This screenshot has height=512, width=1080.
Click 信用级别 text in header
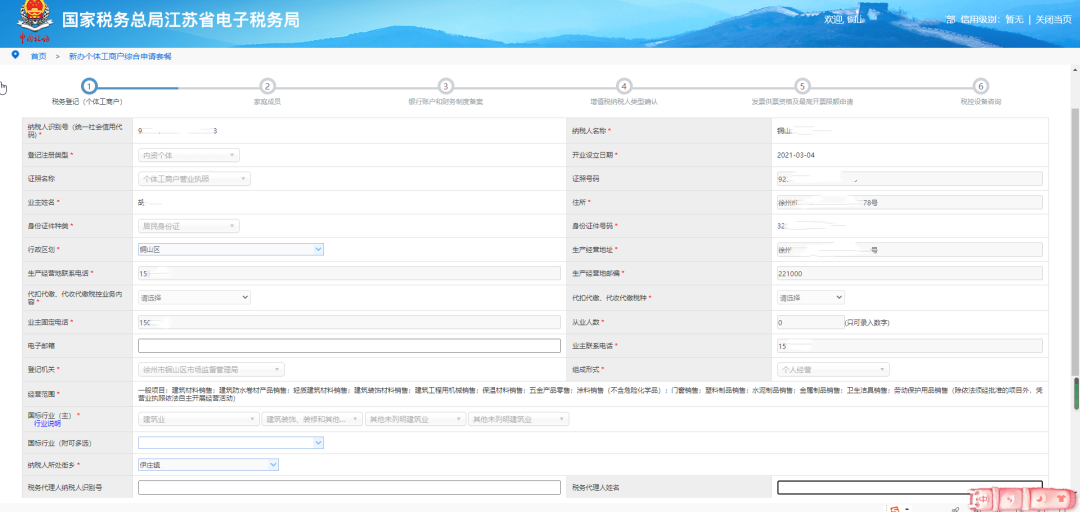click(x=979, y=19)
